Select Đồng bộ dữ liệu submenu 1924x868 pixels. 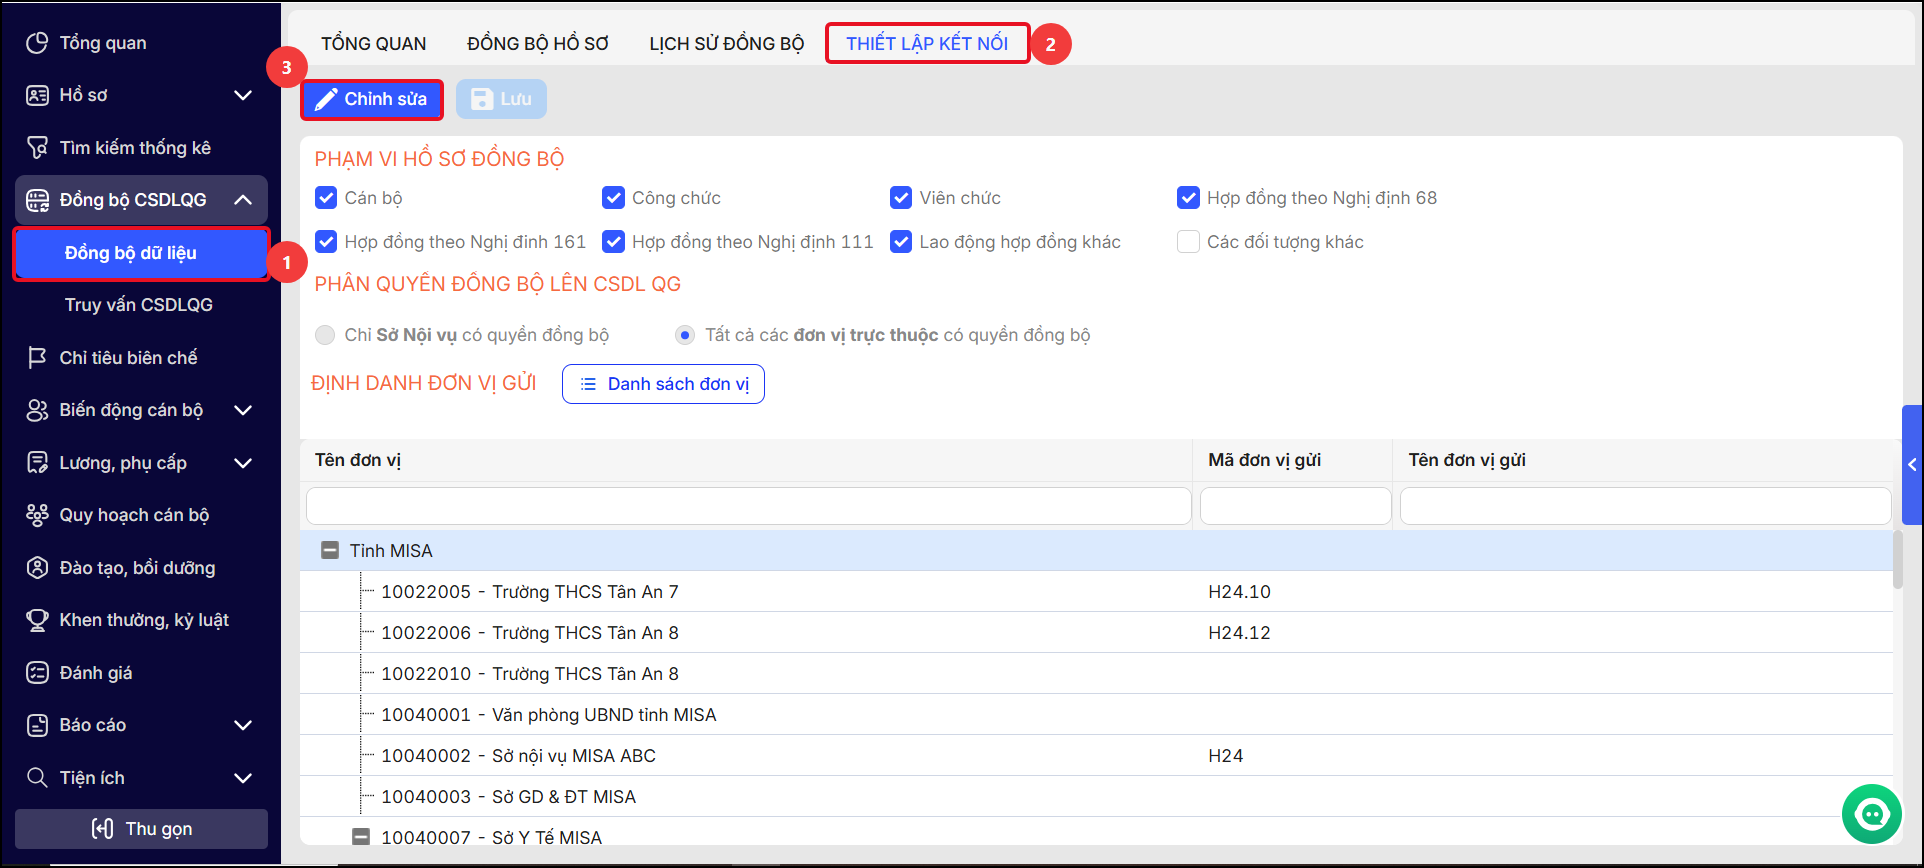pos(141,253)
